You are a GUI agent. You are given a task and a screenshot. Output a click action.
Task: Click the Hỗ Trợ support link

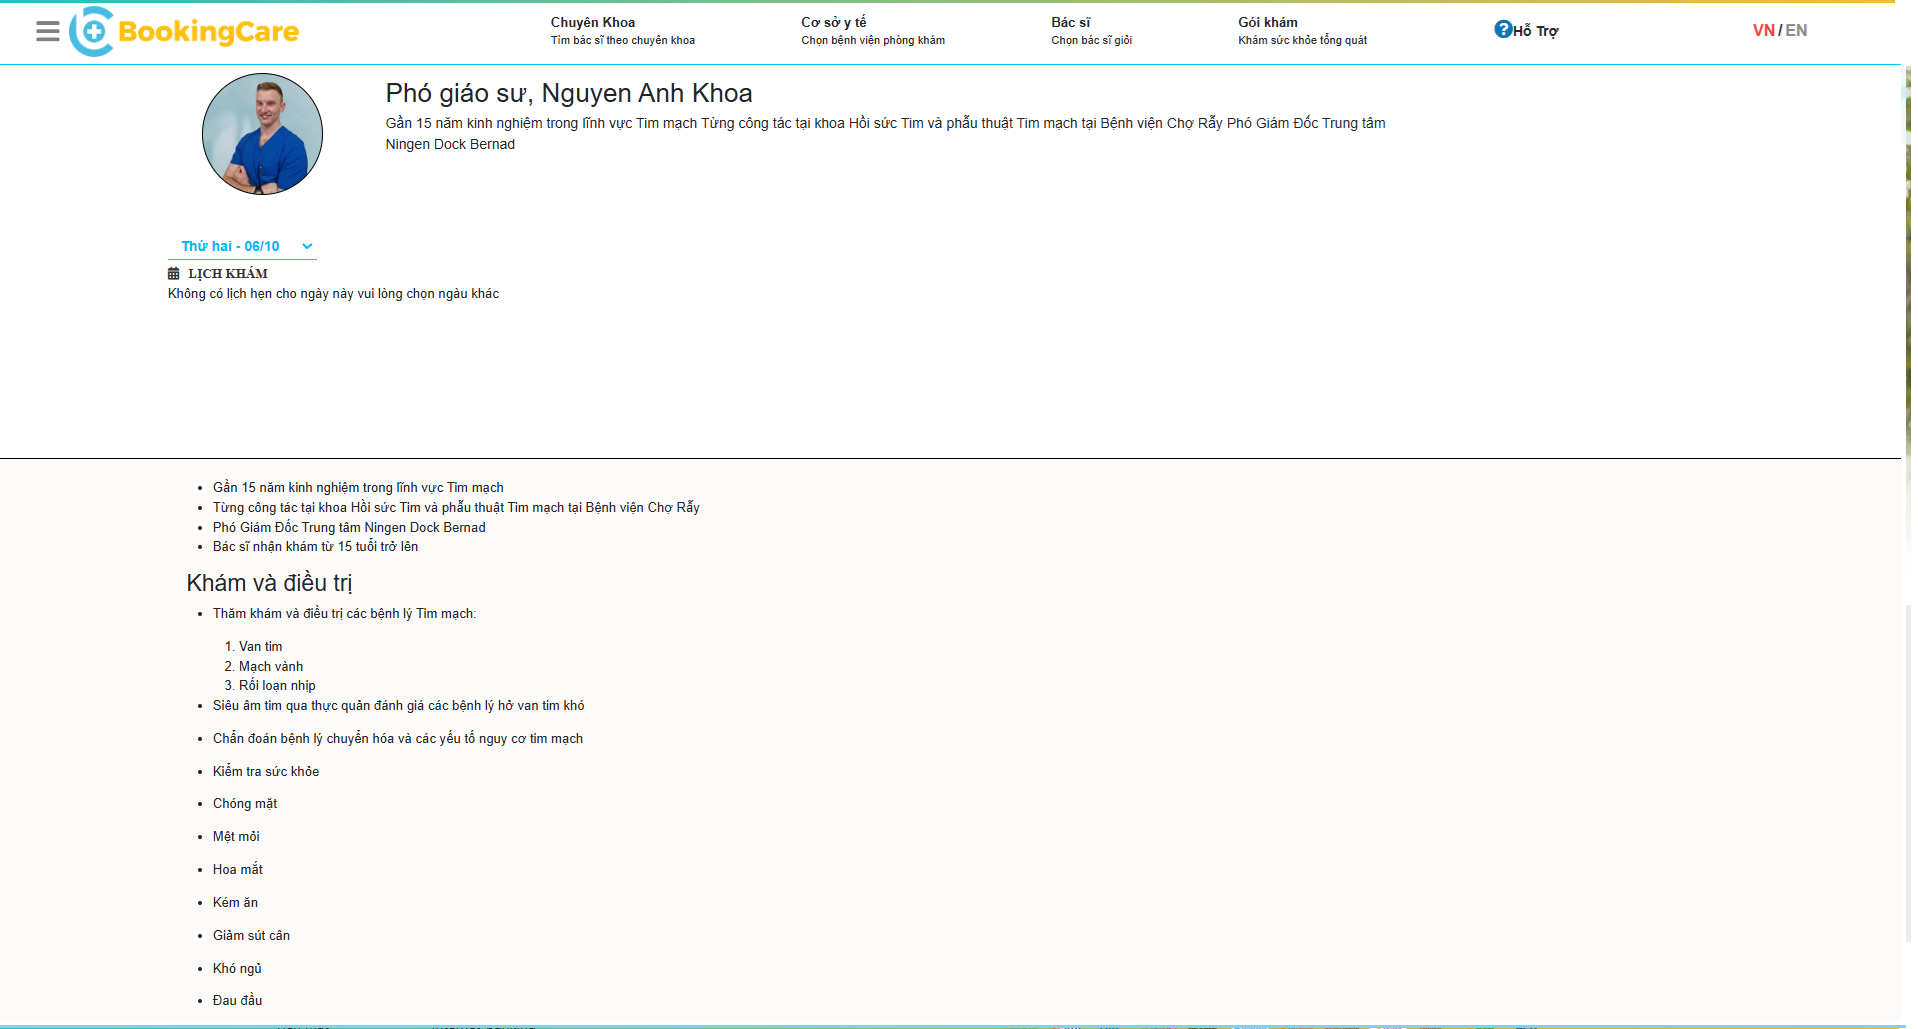click(1535, 31)
